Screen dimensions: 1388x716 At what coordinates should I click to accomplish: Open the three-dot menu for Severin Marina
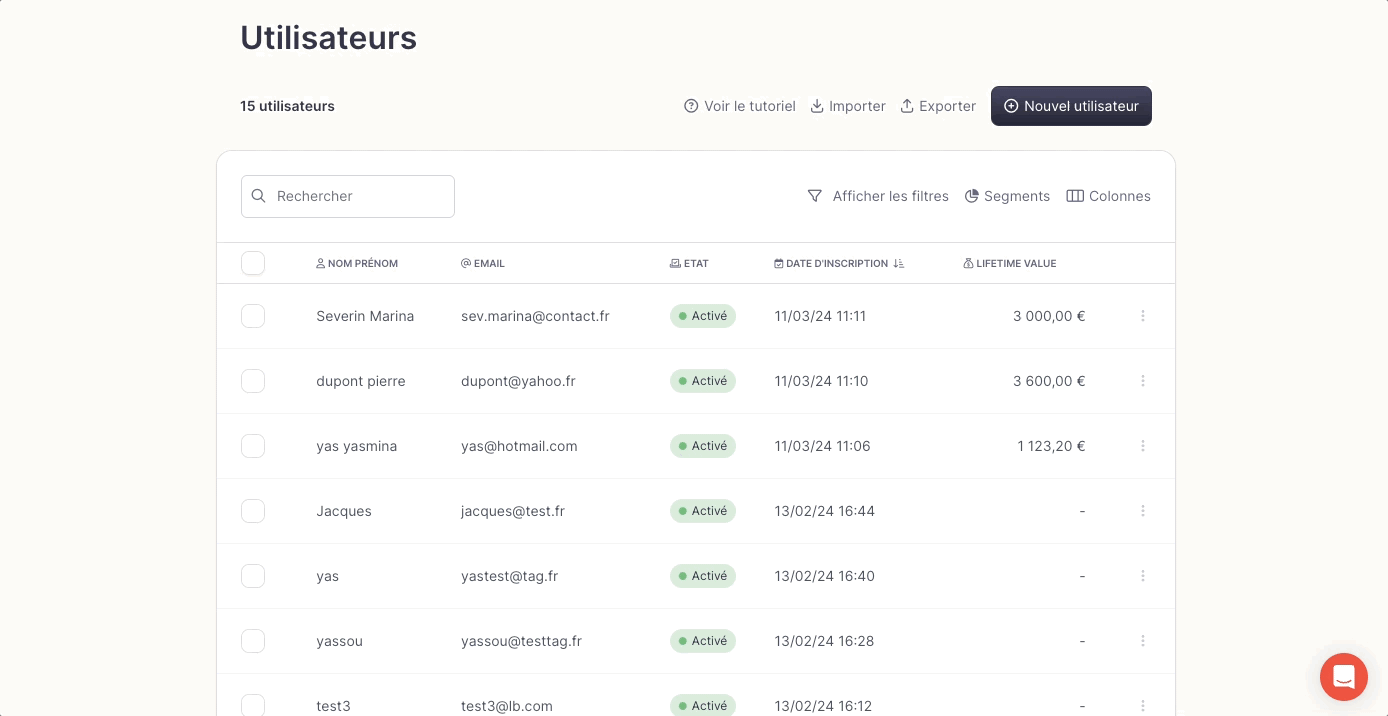pos(1143,316)
